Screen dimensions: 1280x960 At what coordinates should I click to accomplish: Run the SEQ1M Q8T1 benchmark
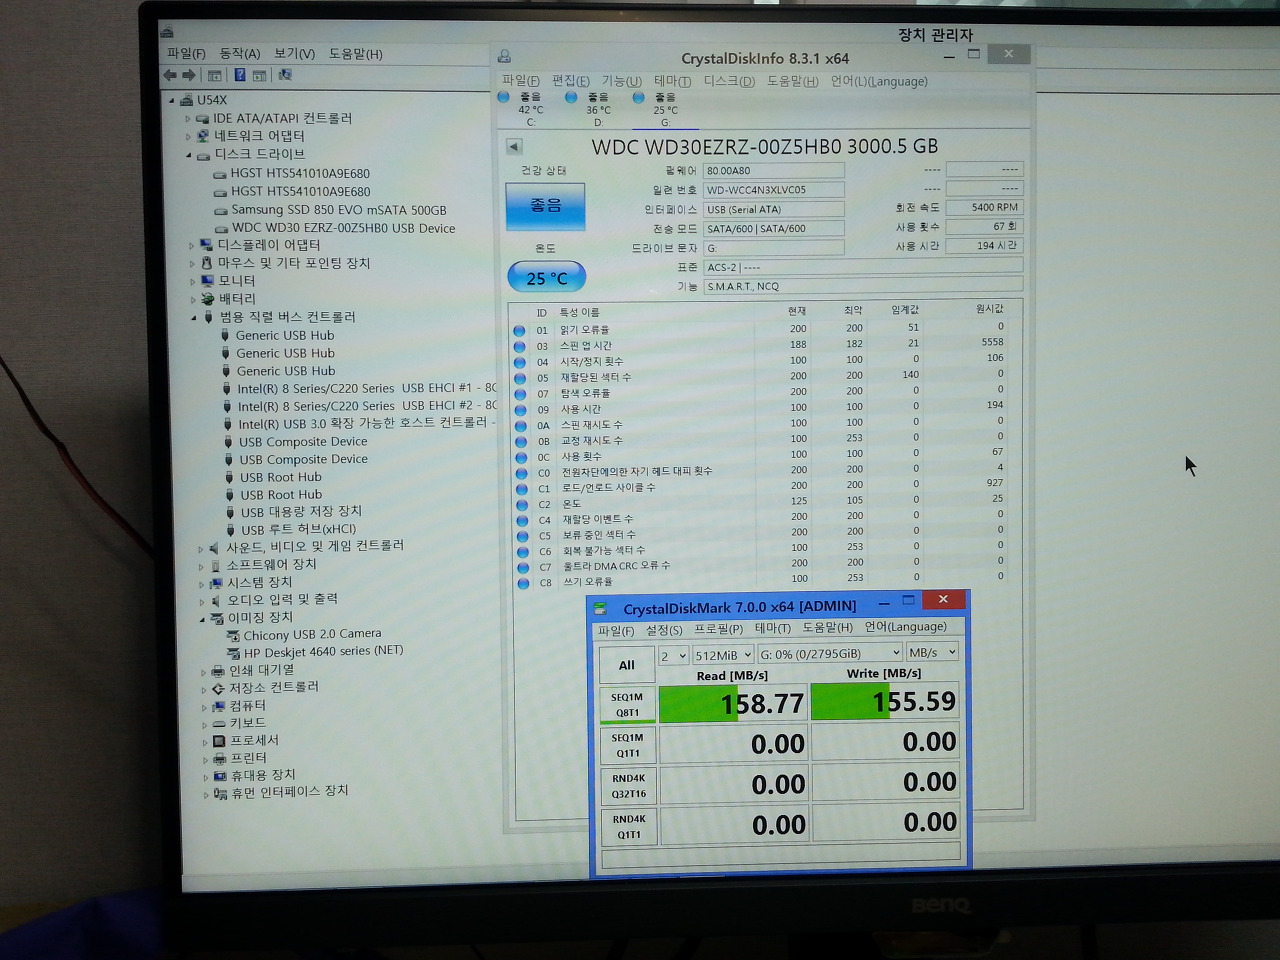point(627,705)
